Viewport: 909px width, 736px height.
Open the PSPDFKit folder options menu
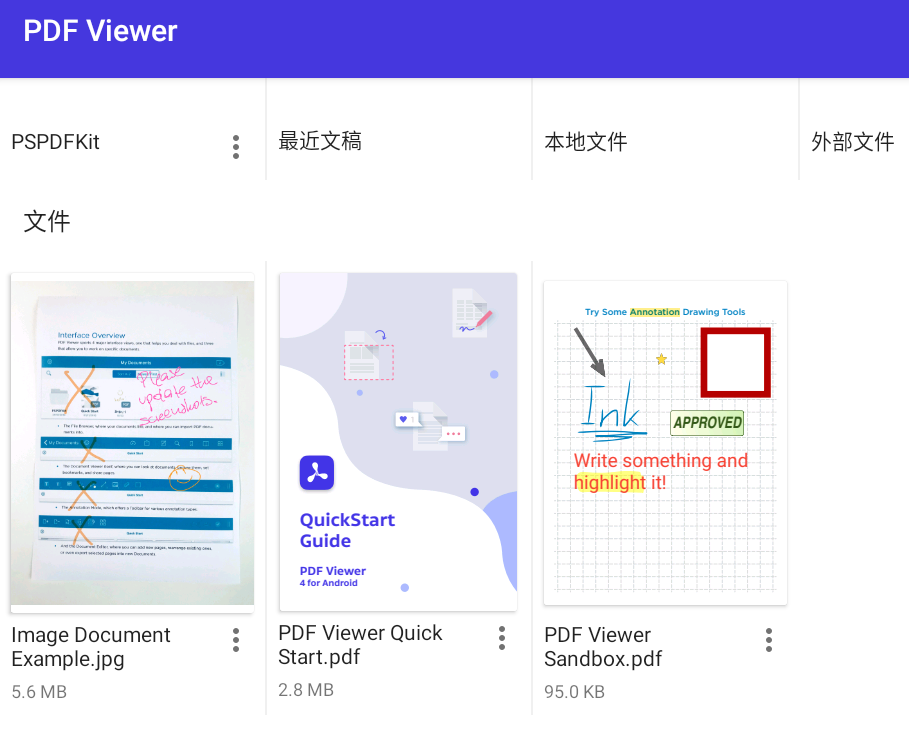[236, 147]
